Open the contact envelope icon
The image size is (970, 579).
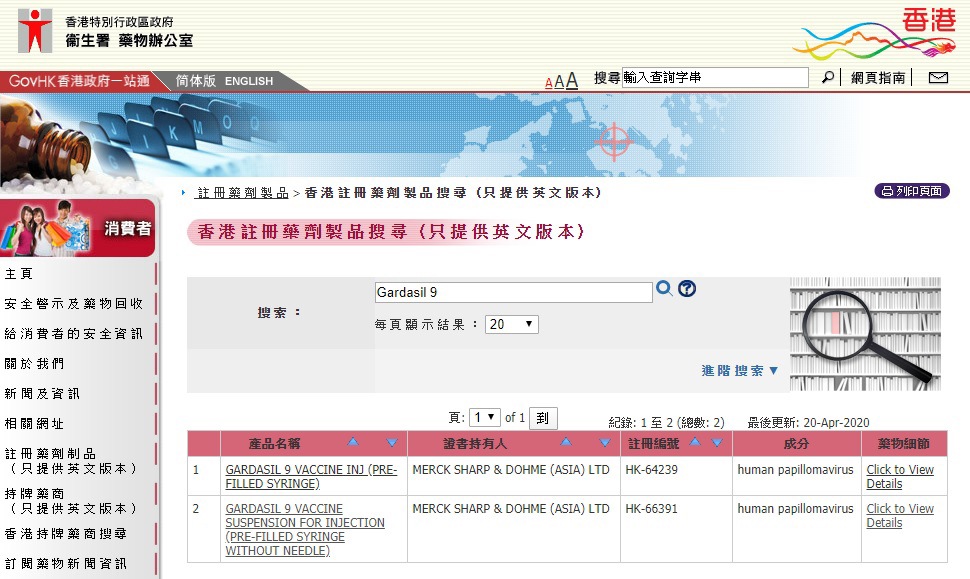(938, 77)
